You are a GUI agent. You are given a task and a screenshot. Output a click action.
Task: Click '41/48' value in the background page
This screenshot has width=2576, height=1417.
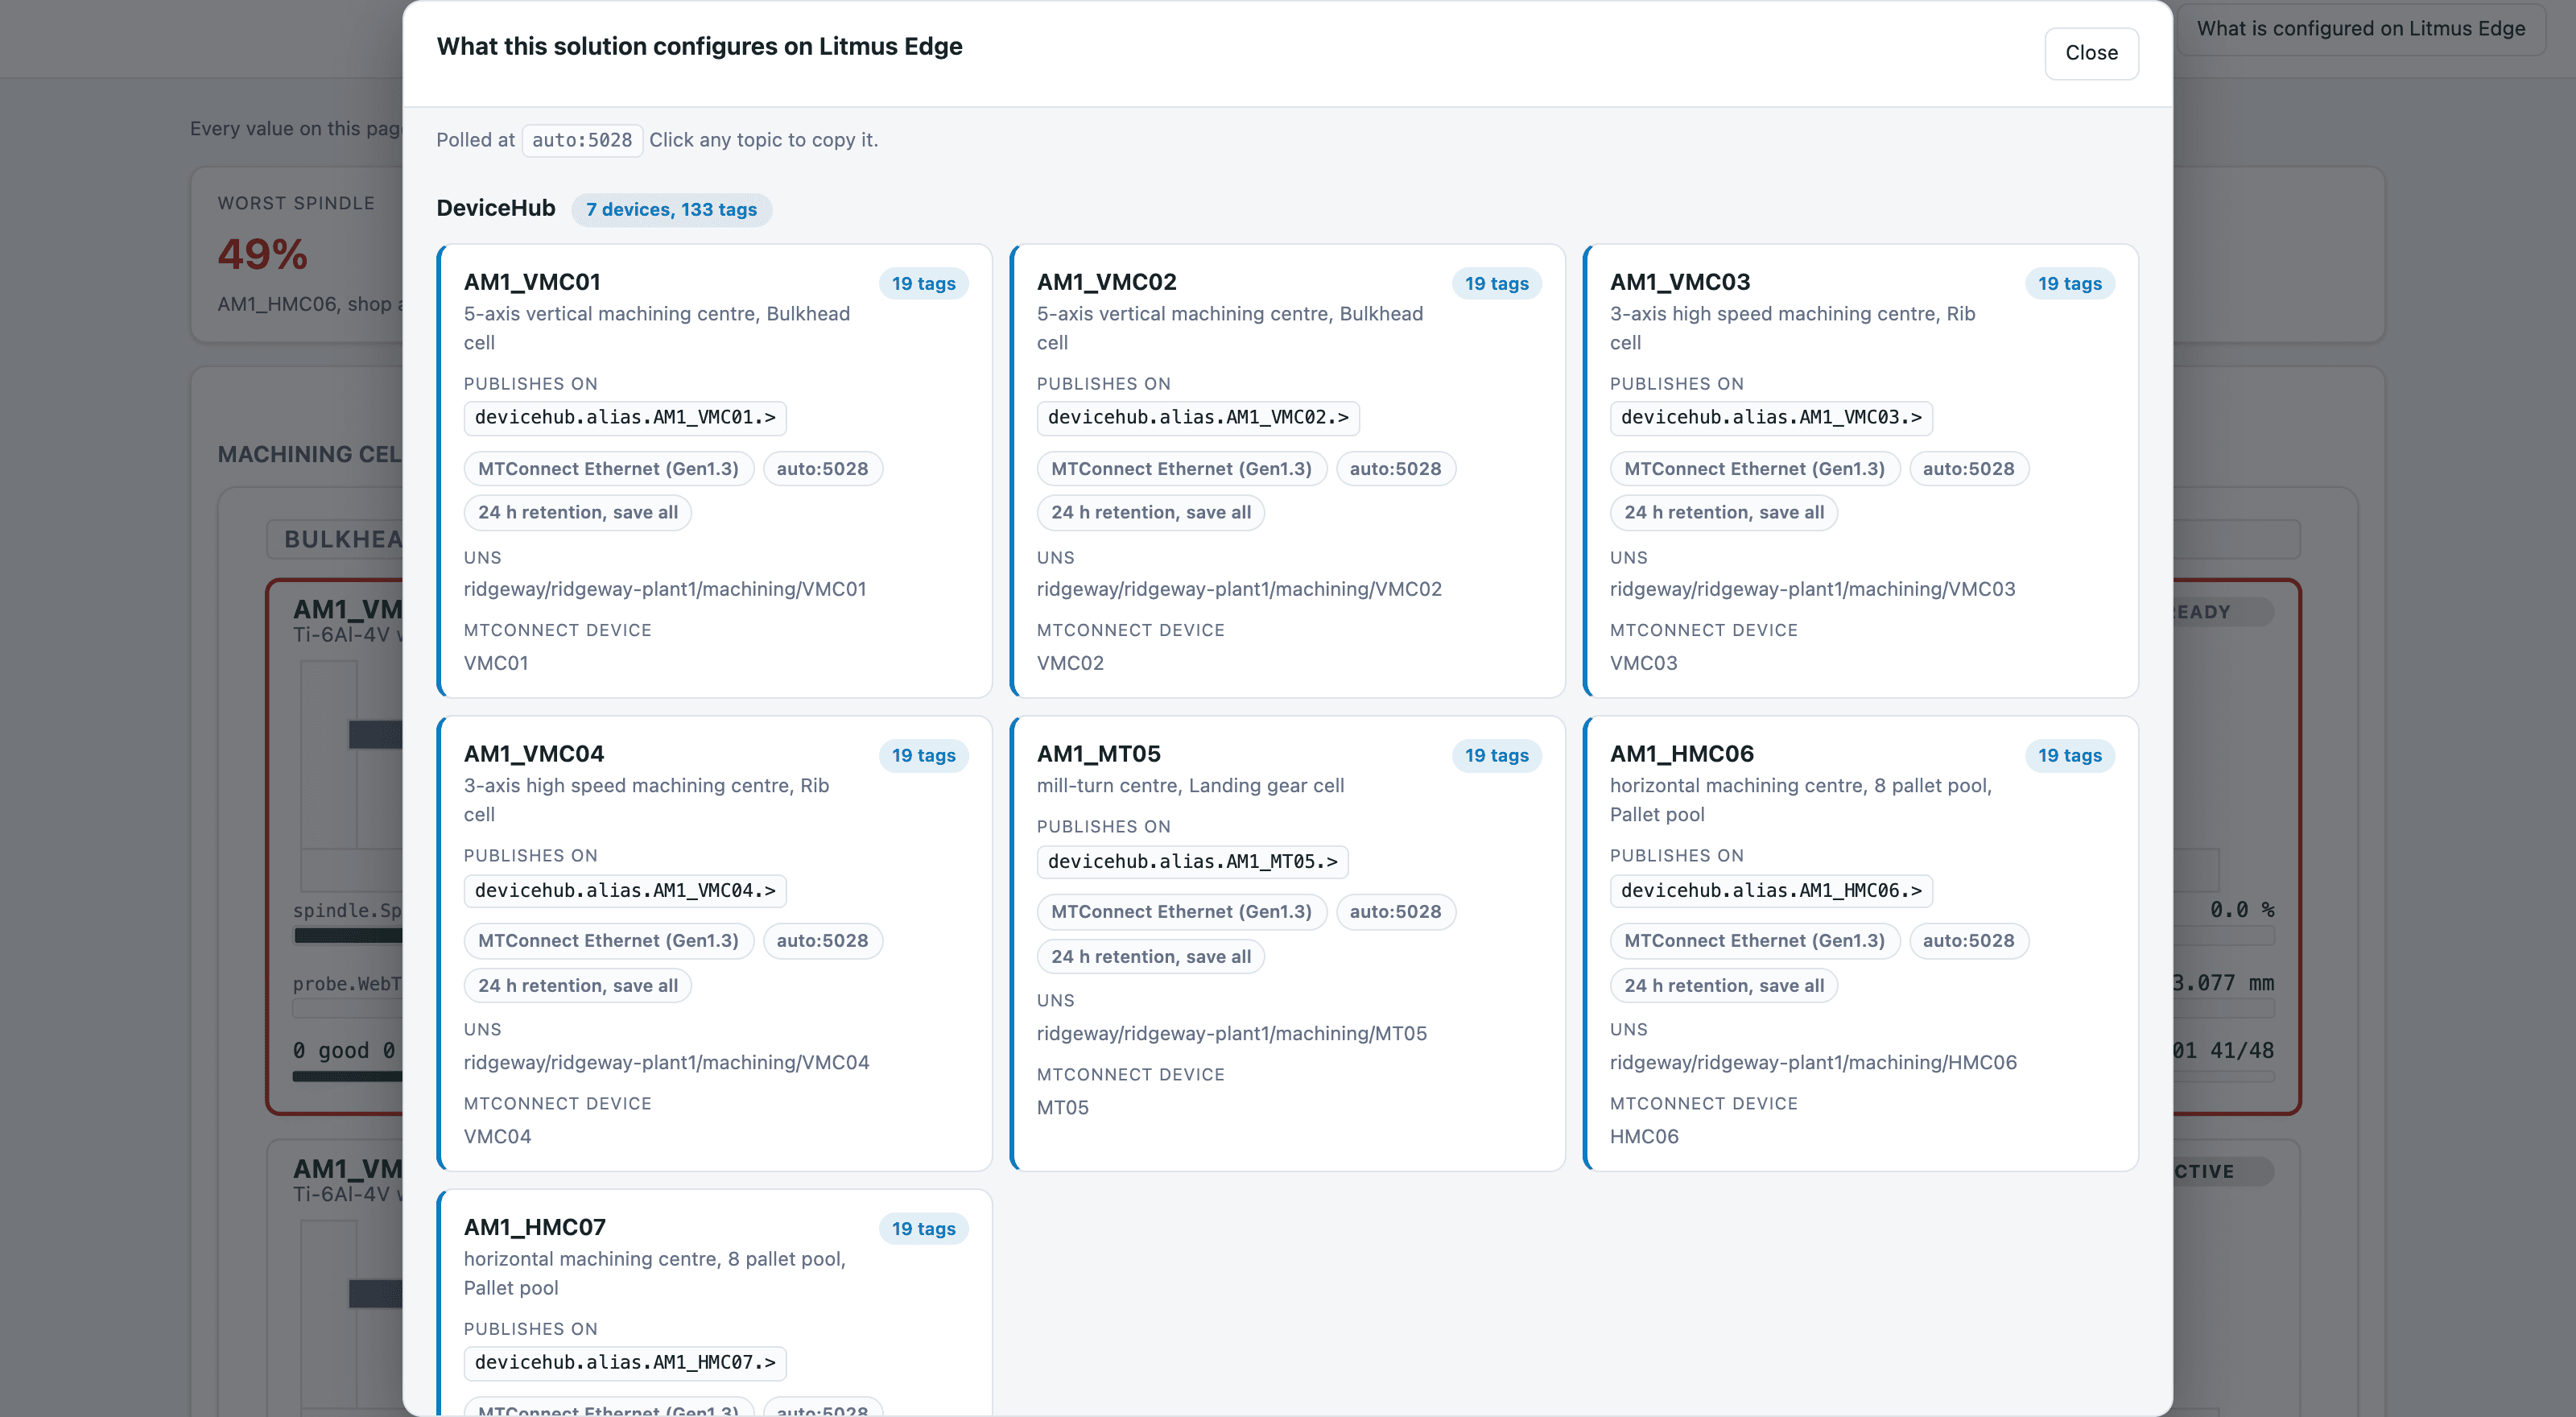pyautogui.click(x=2241, y=1050)
